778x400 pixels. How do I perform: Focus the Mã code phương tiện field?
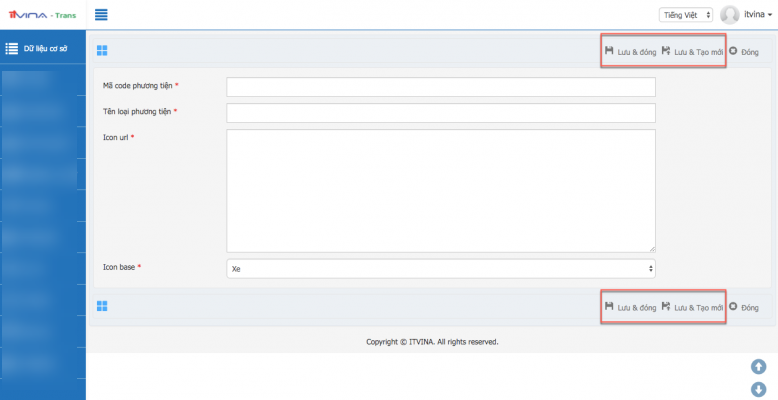(x=441, y=87)
